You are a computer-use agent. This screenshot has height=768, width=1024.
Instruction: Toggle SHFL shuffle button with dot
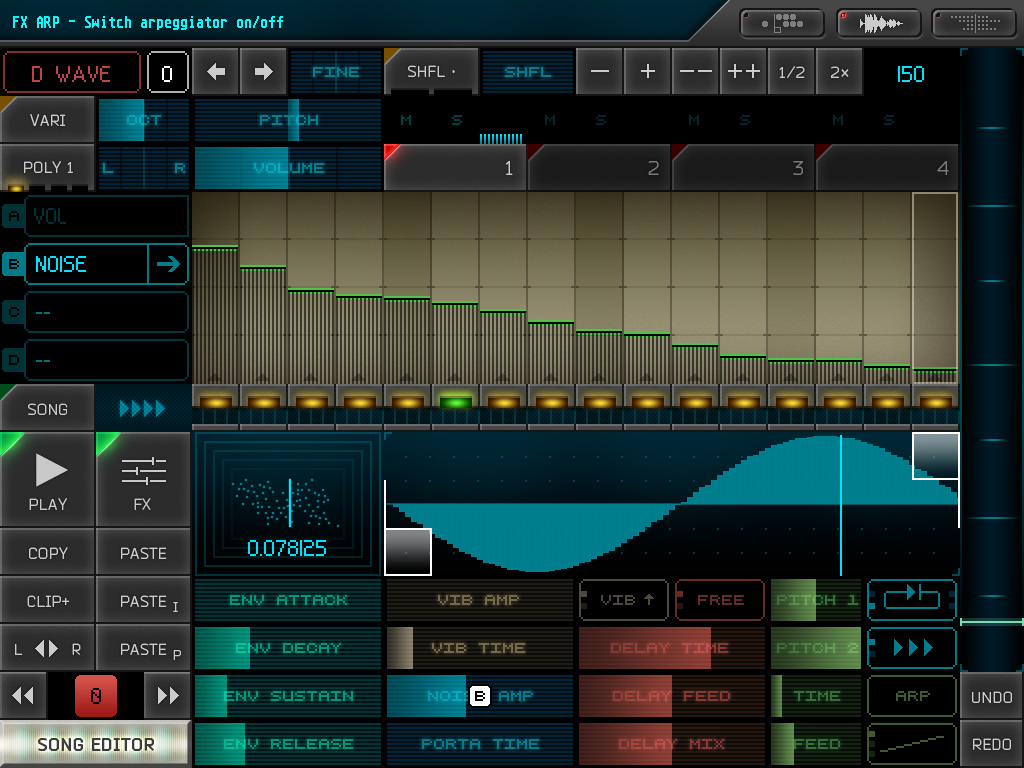pos(431,72)
